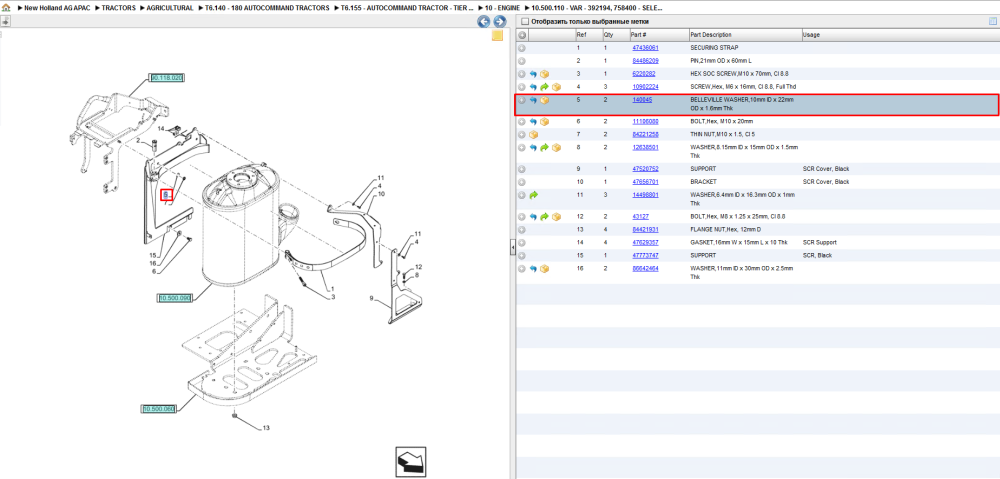The height and width of the screenshot is (479, 1000).
Task: Click the table options icon at top right
Action: [x=992, y=21]
